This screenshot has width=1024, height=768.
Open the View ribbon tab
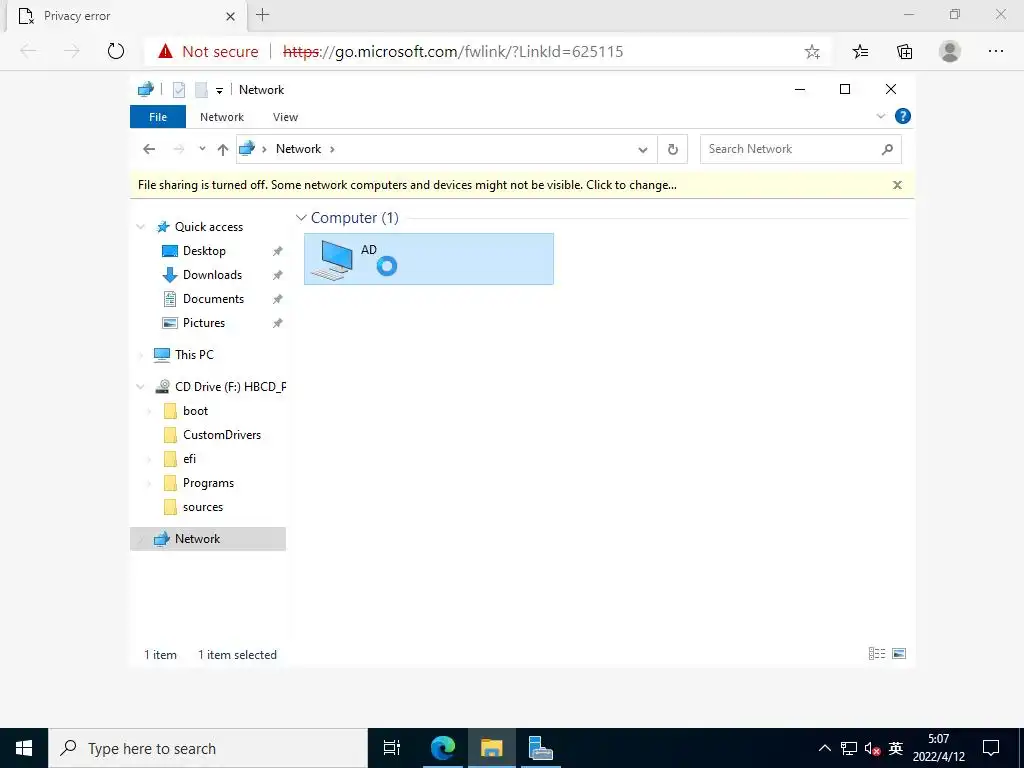click(285, 117)
